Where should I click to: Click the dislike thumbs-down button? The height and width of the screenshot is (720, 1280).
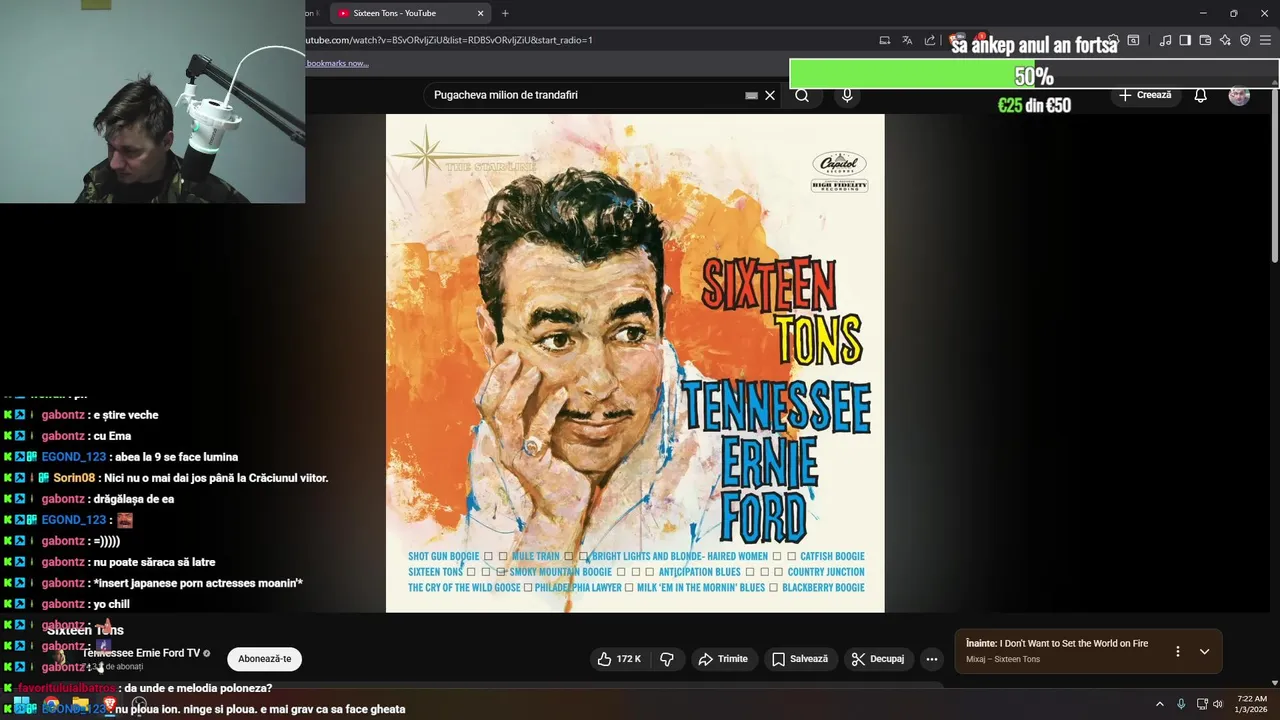point(667,659)
